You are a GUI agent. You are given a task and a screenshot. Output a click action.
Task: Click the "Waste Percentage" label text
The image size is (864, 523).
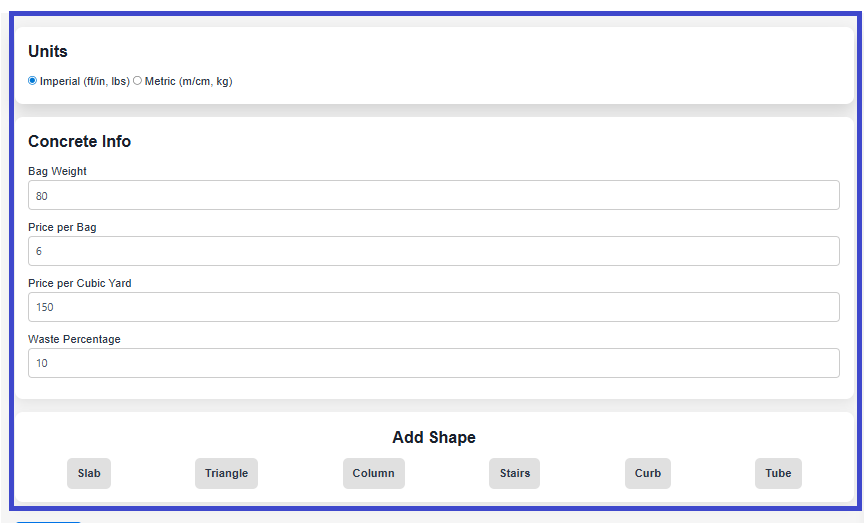[x=74, y=339]
